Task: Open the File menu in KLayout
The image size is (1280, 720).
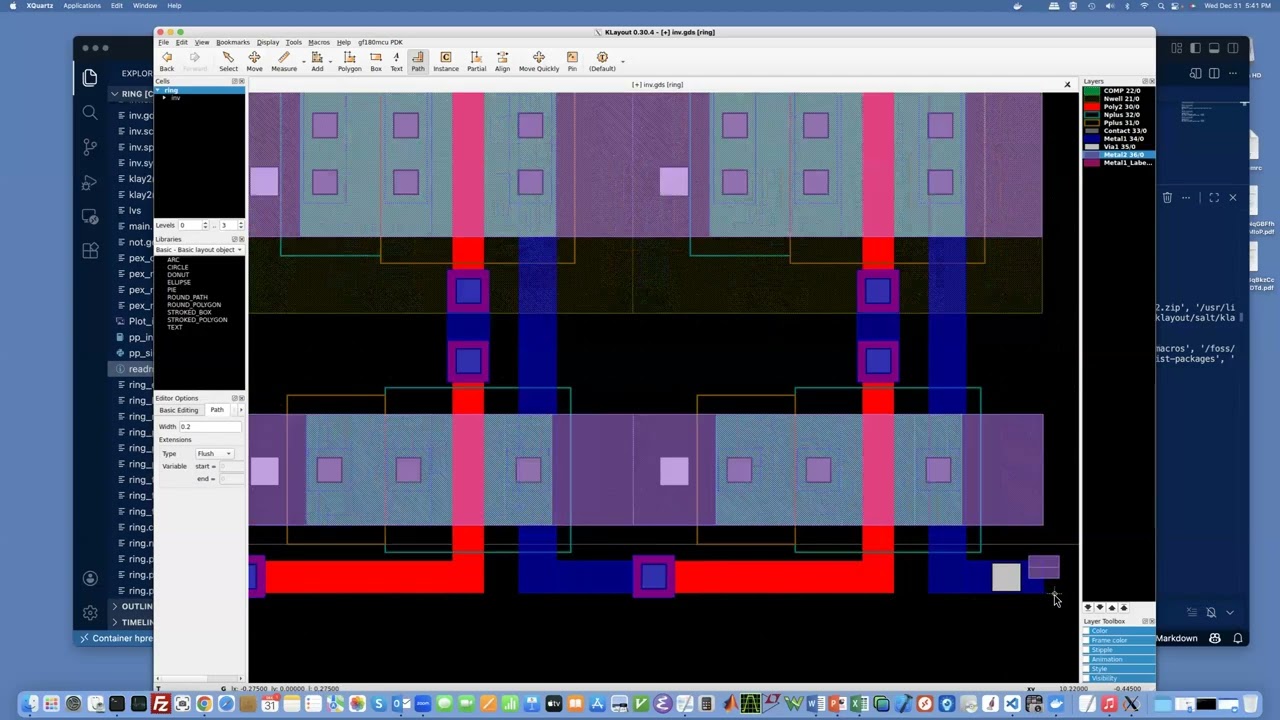Action: pos(163,42)
